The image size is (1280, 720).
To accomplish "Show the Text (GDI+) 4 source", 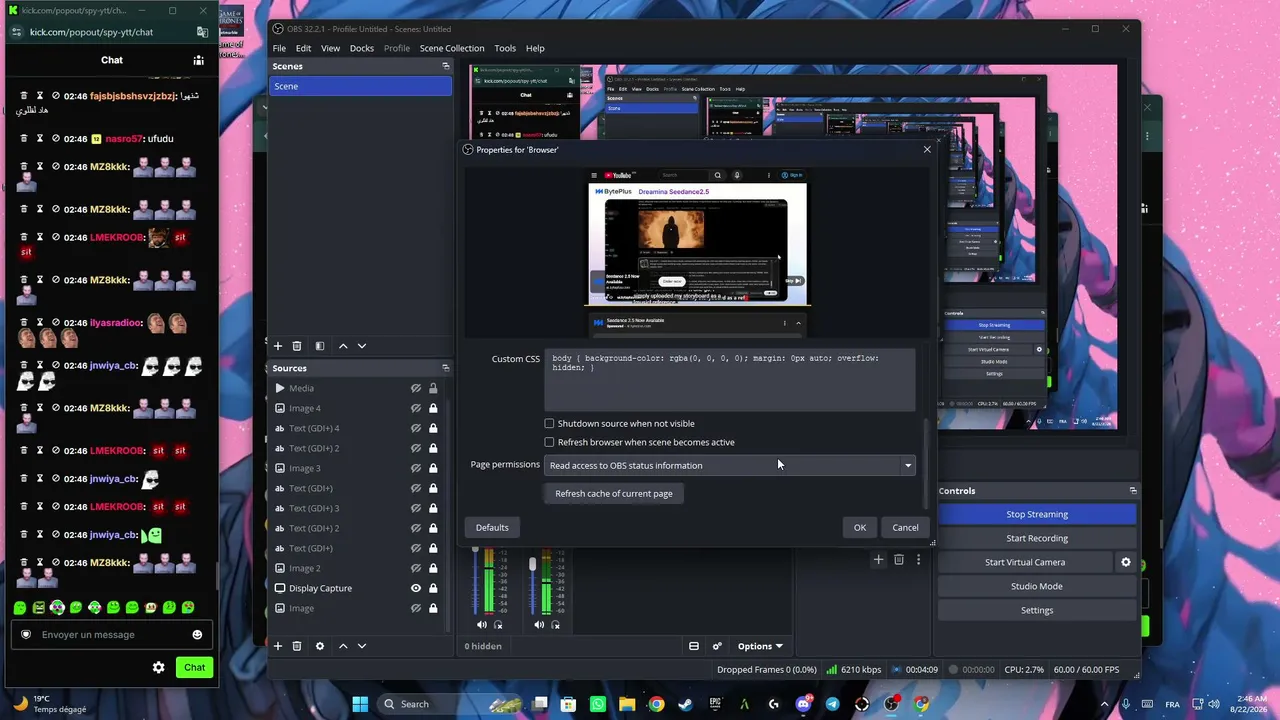I will 416,428.
